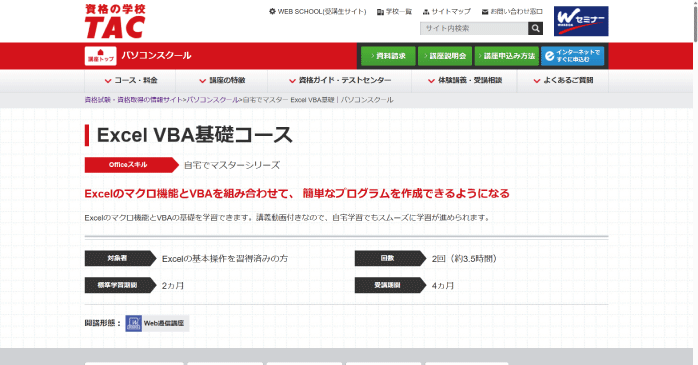Click the パソコンスクール header title
This screenshot has height=365, width=698.
[x=156, y=56]
